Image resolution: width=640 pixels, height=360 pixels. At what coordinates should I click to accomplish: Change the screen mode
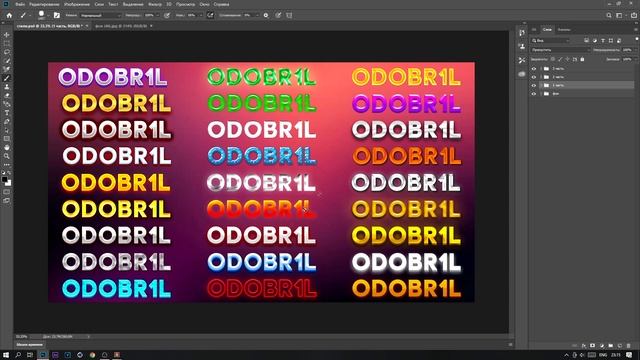[7, 200]
